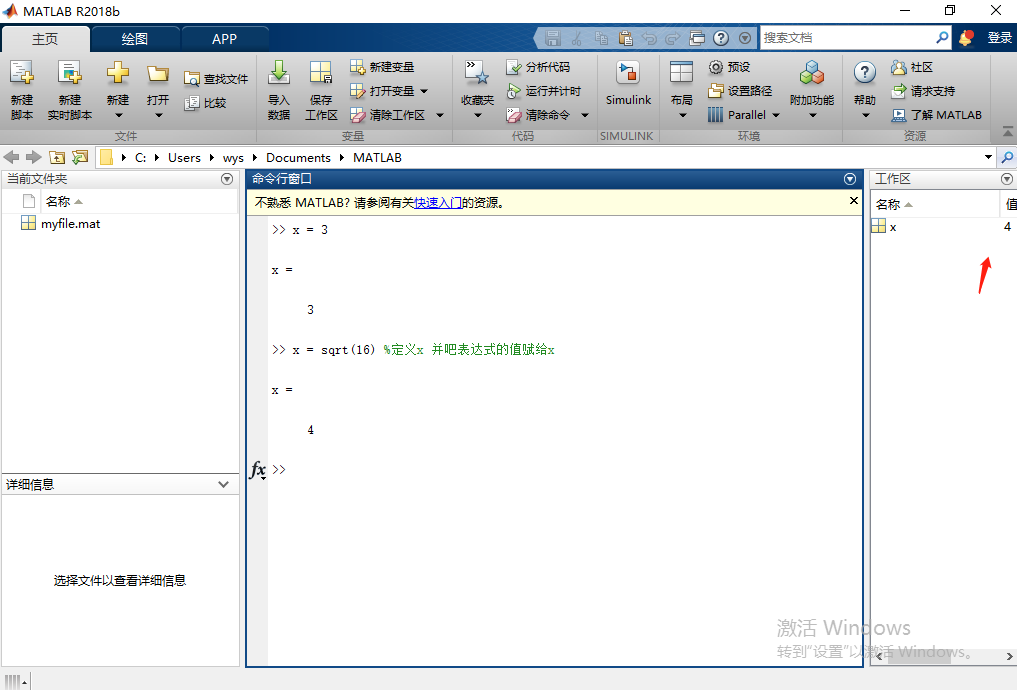Expand 清除命令 dropdown arrow
Image resolution: width=1017 pixels, height=690 pixels.
click(x=584, y=115)
